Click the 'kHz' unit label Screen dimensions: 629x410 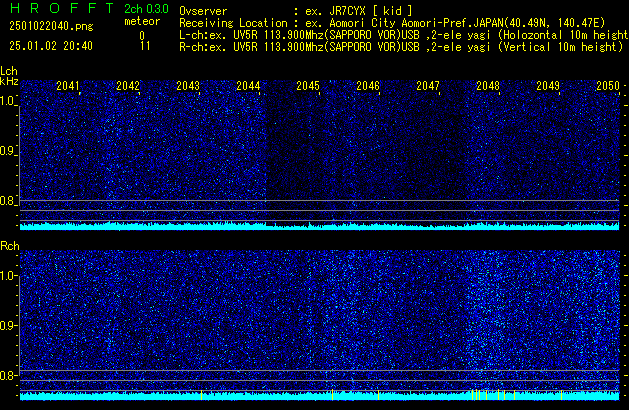pos(9,81)
